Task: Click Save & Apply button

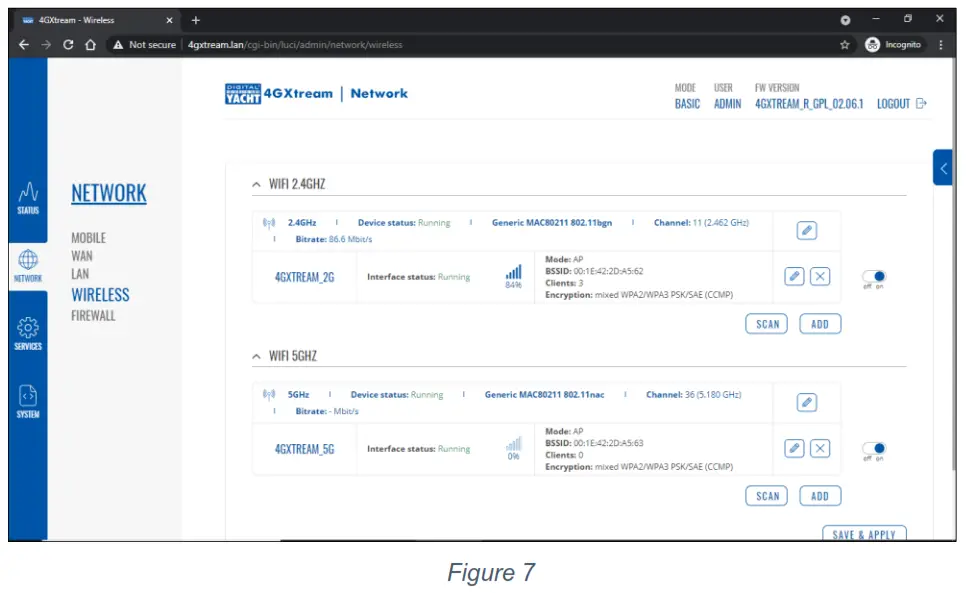Action: tap(864, 534)
